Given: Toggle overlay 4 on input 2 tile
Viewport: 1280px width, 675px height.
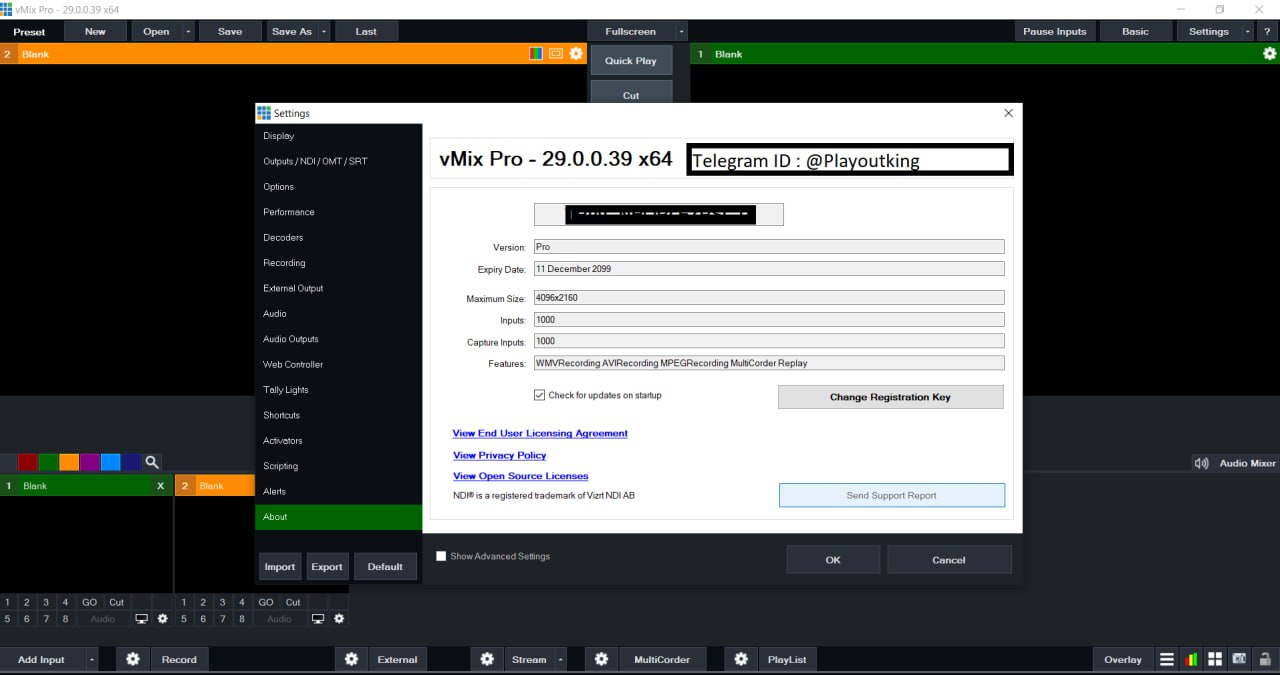Looking at the screenshot, I should click(241, 602).
